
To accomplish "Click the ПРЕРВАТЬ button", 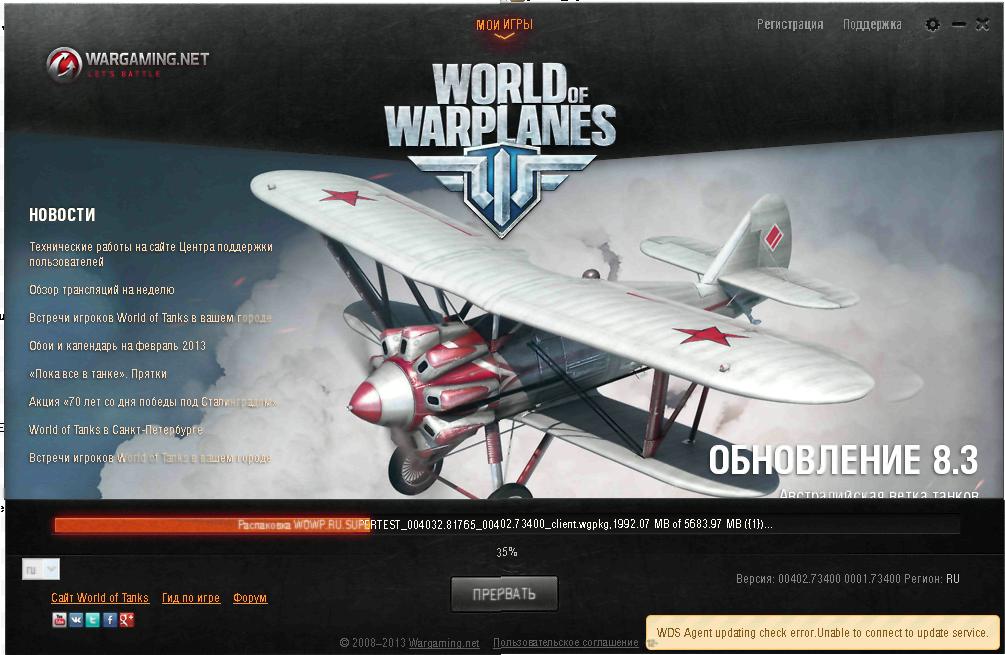I will tap(504, 594).
